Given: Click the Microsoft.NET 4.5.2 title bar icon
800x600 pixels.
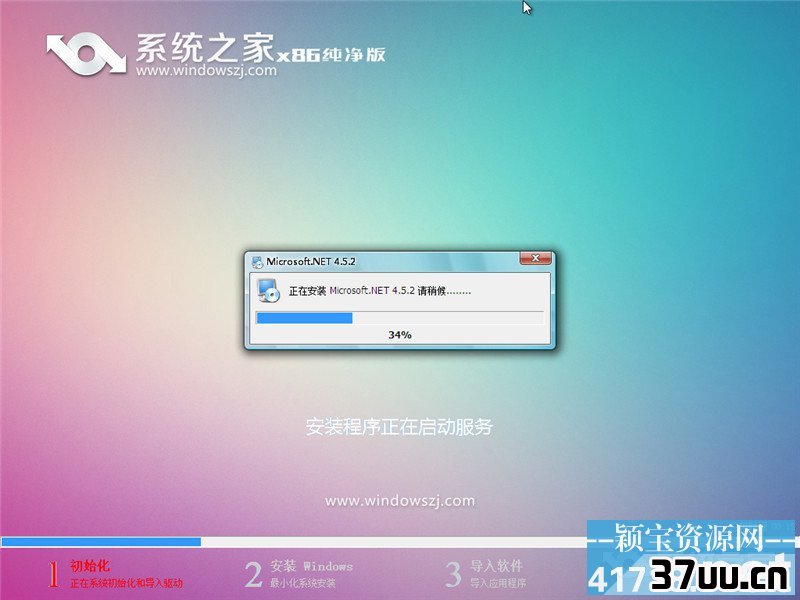Looking at the screenshot, I should 258,262.
